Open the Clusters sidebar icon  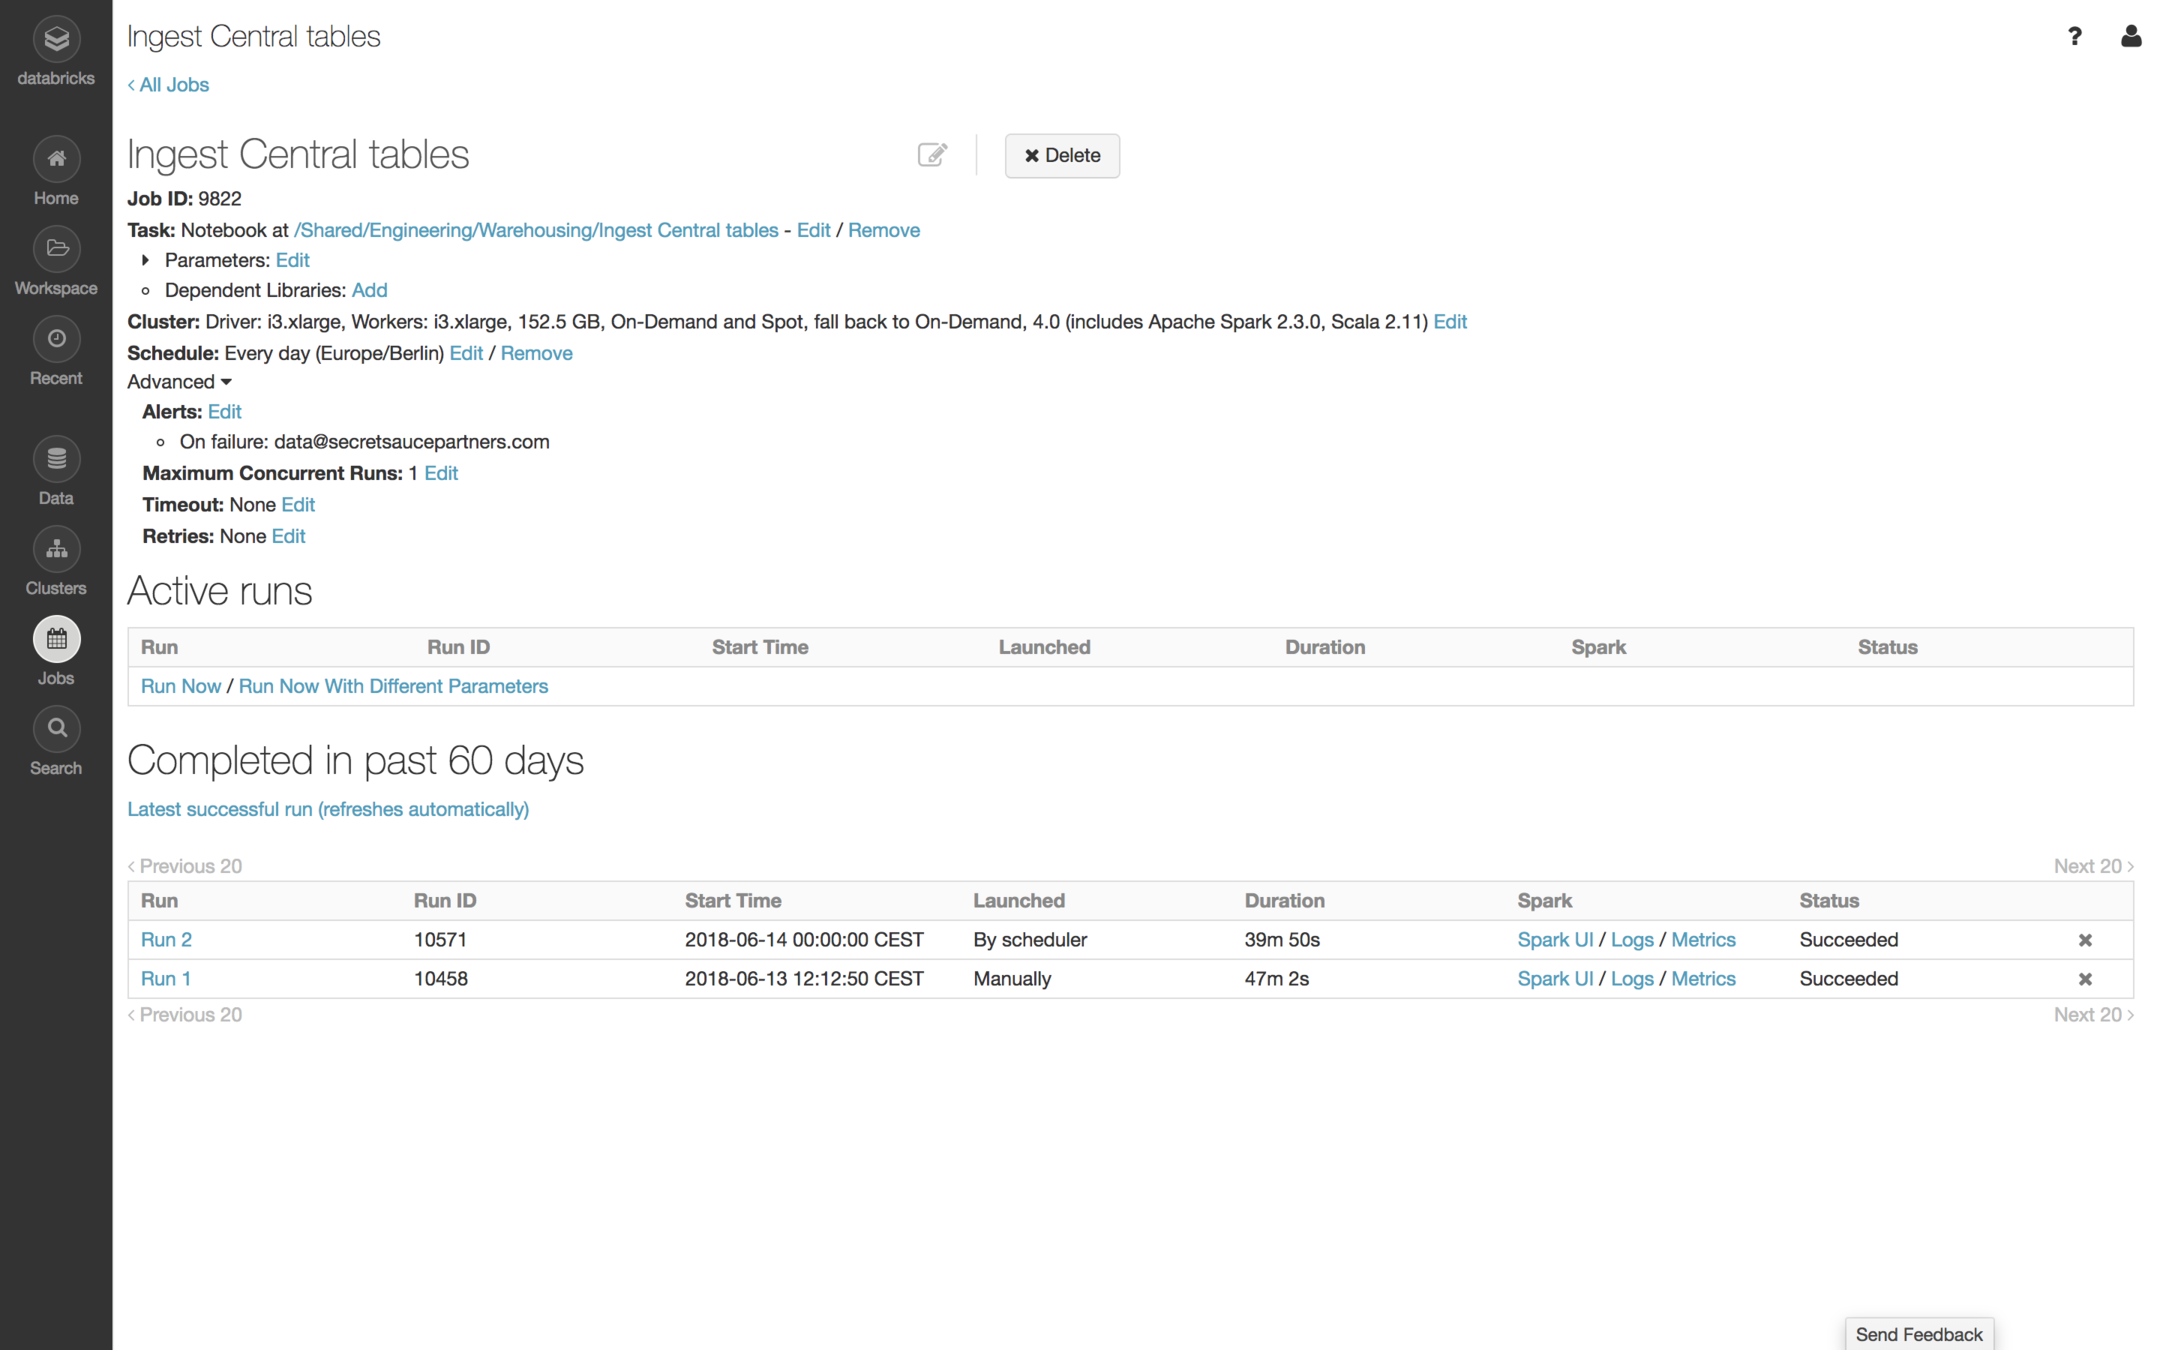pyautogui.click(x=56, y=549)
